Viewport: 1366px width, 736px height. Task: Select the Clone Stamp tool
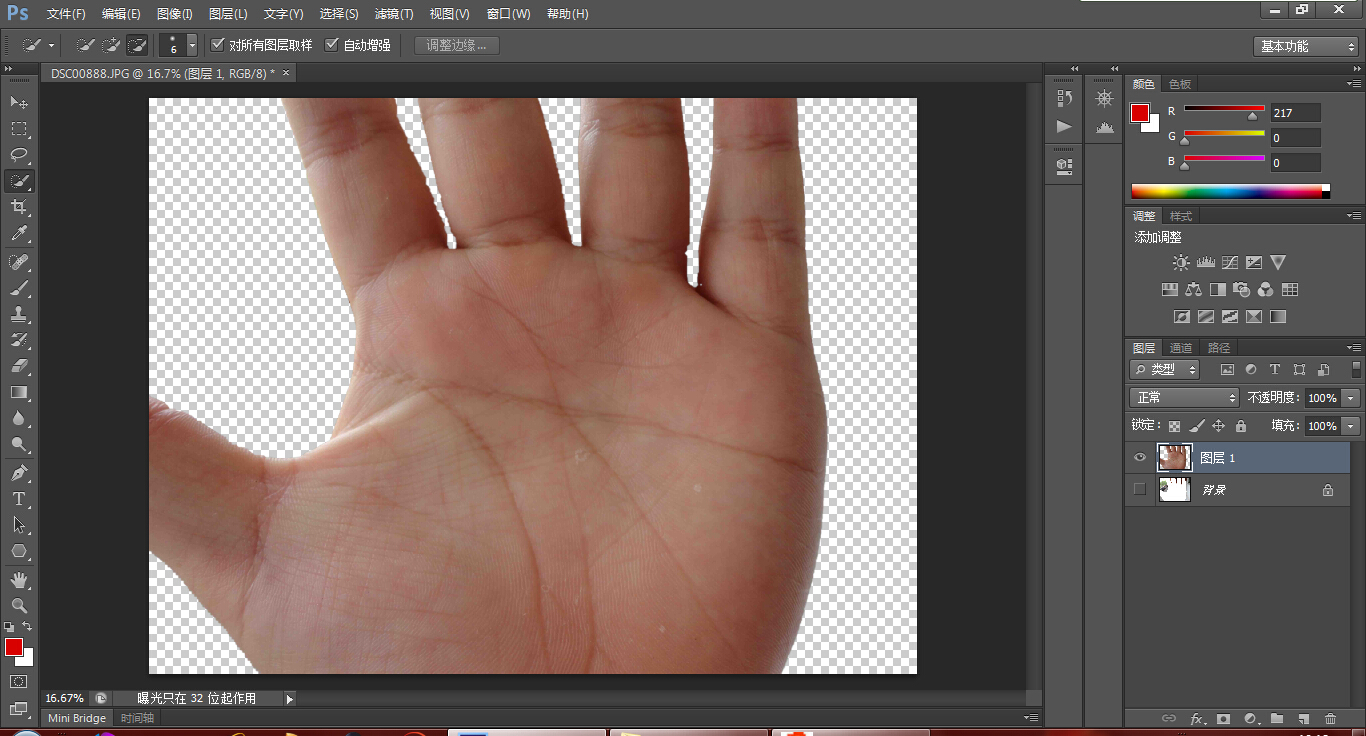[19, 314]
